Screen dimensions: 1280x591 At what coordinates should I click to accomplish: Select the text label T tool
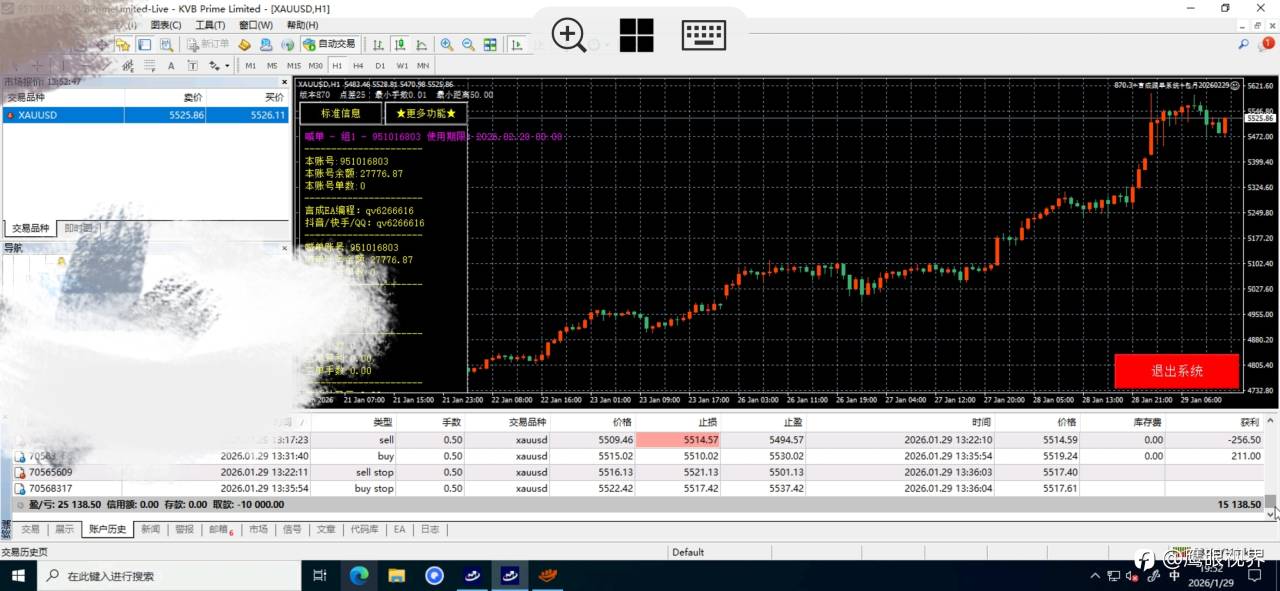point(193,66)
